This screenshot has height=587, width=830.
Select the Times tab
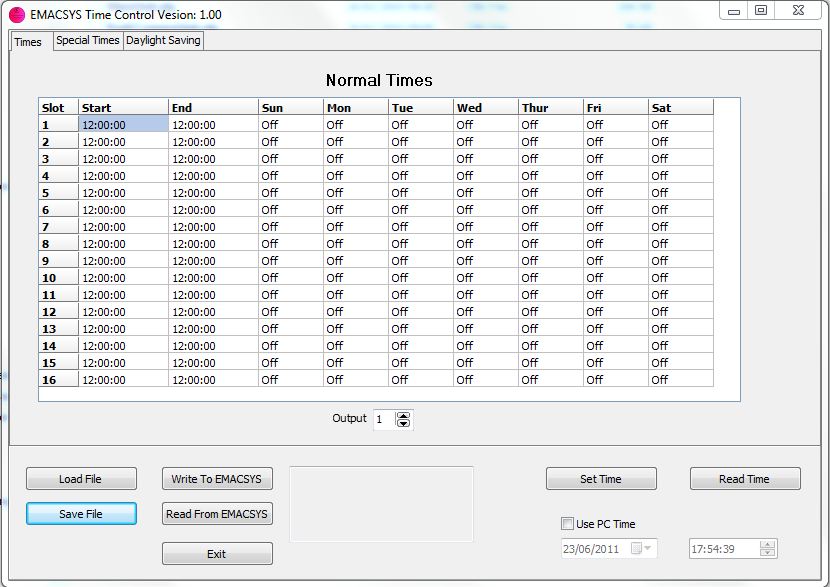pos(28,42)
